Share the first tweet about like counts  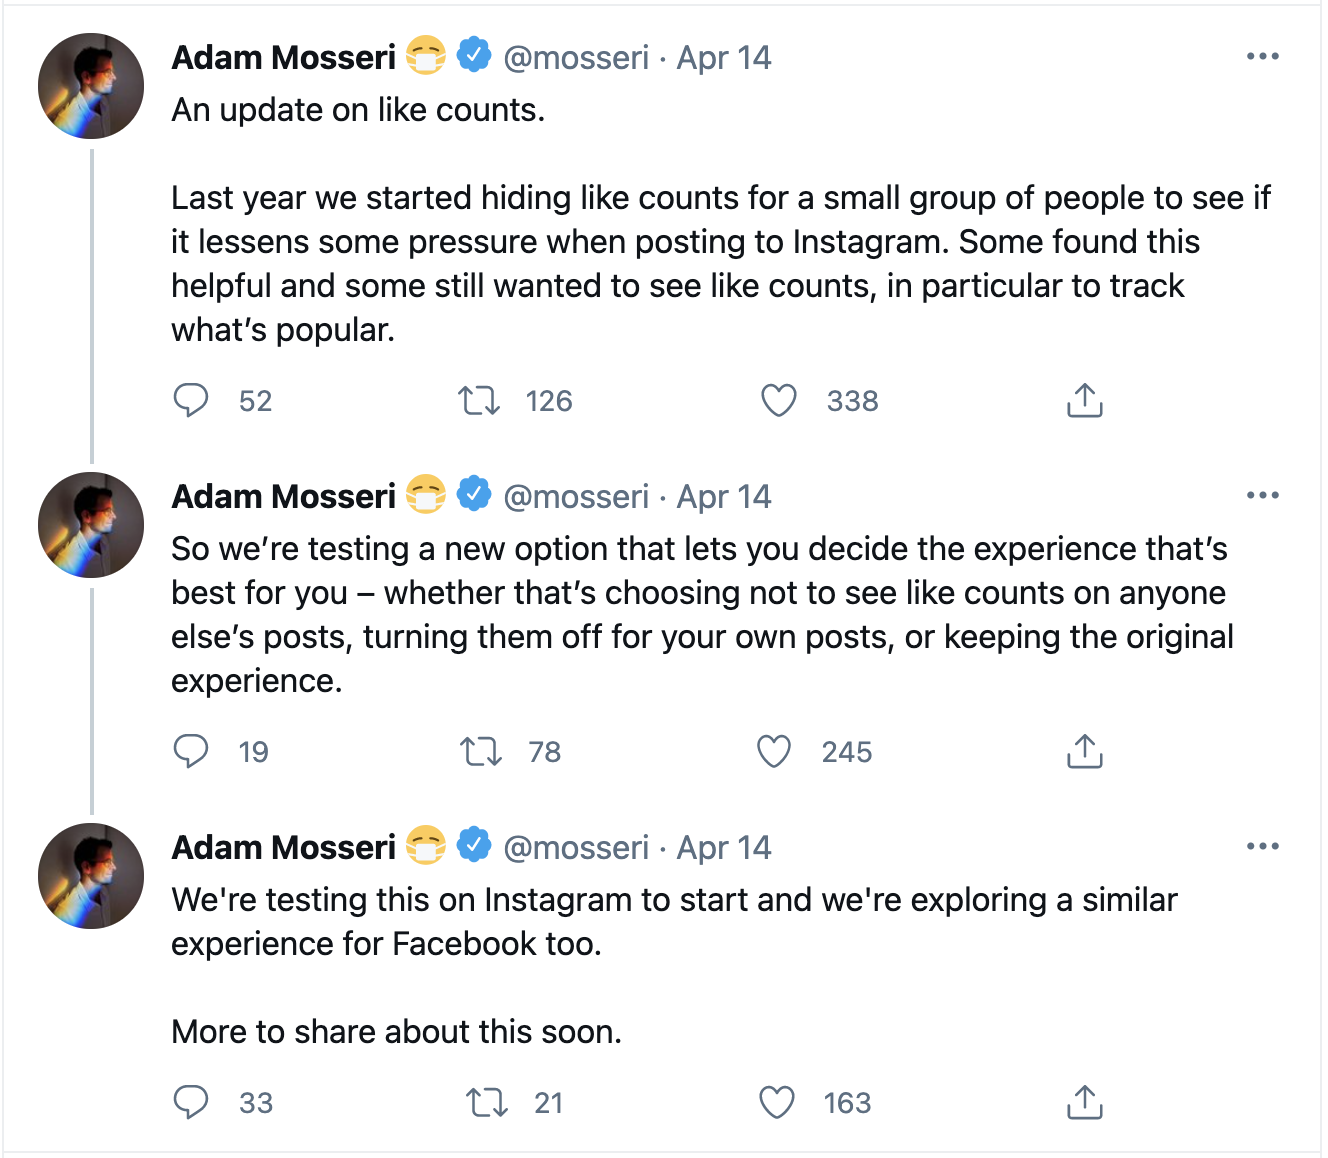tap(1084, 400)
